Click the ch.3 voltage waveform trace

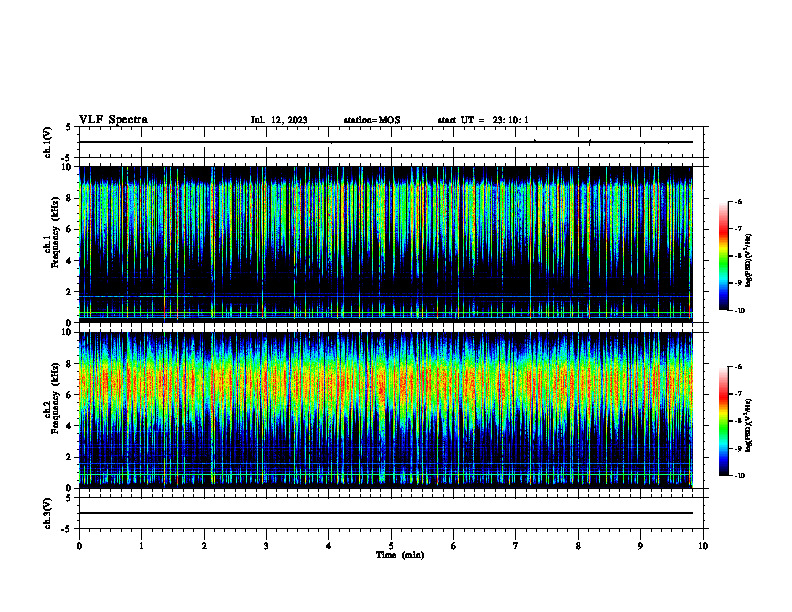(386, 513)
